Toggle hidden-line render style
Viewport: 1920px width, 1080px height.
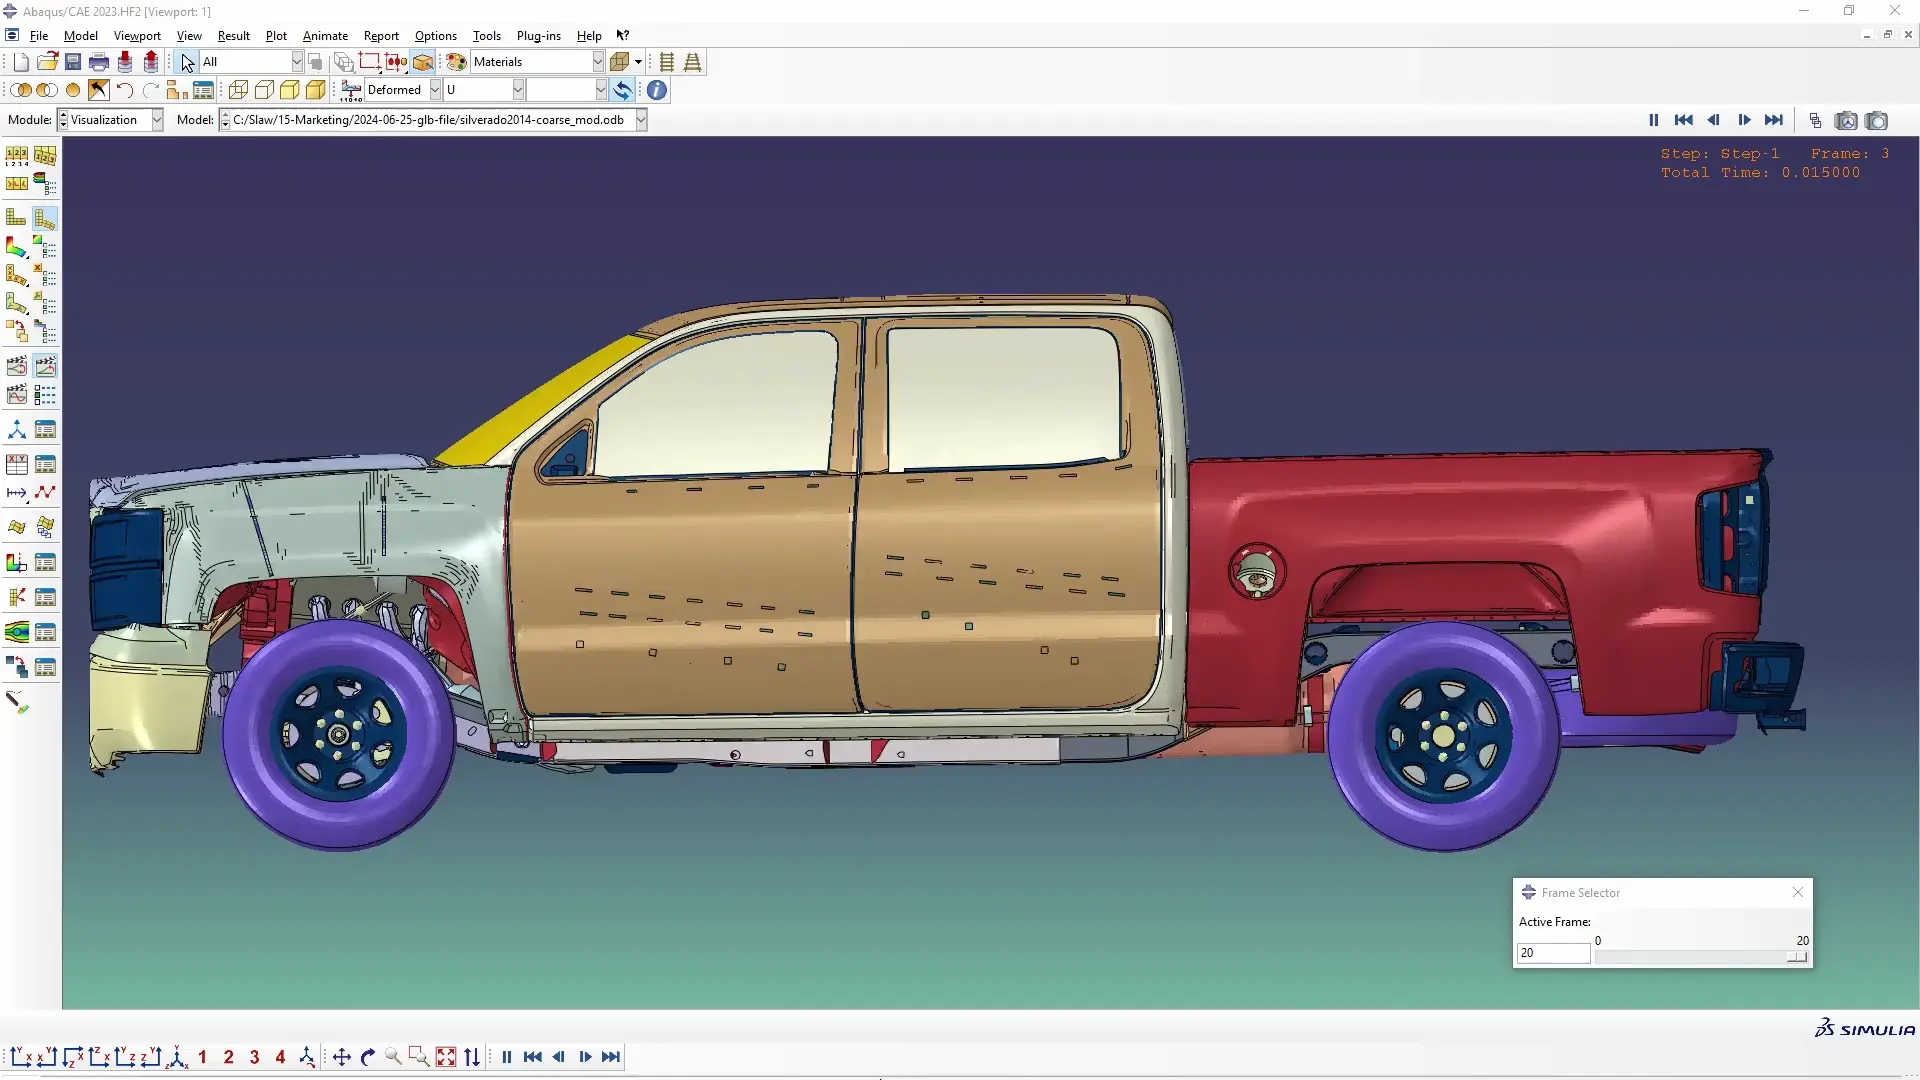tap(264, 89)
